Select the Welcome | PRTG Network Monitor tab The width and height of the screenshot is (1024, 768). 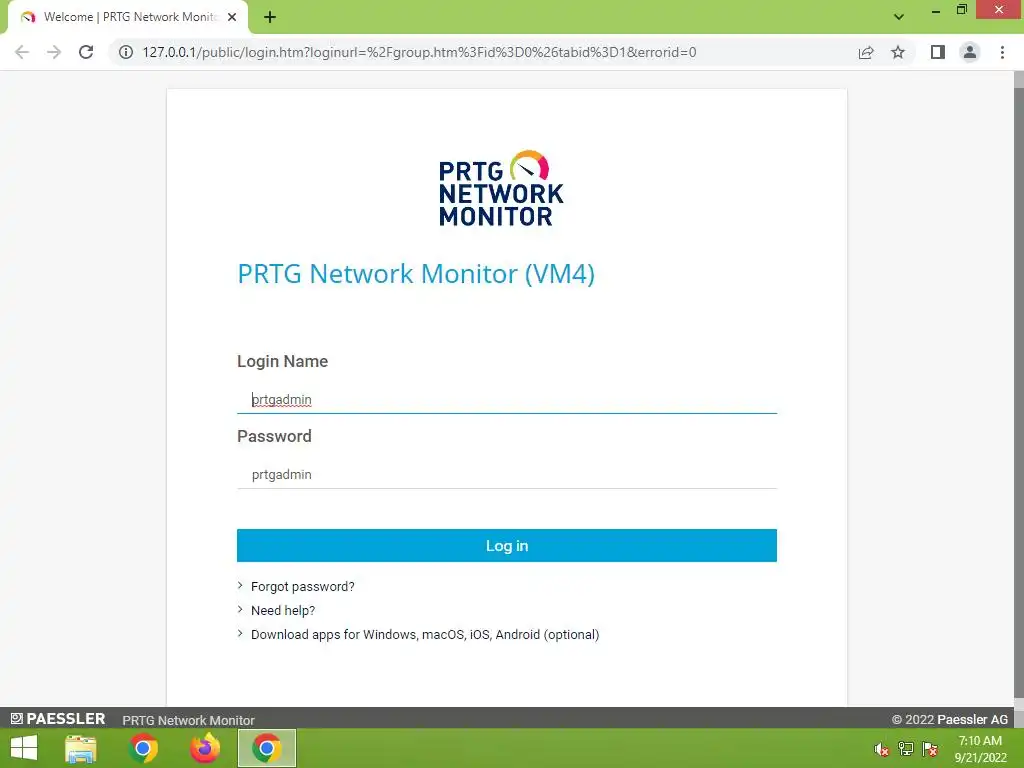[x=128, y=17]
